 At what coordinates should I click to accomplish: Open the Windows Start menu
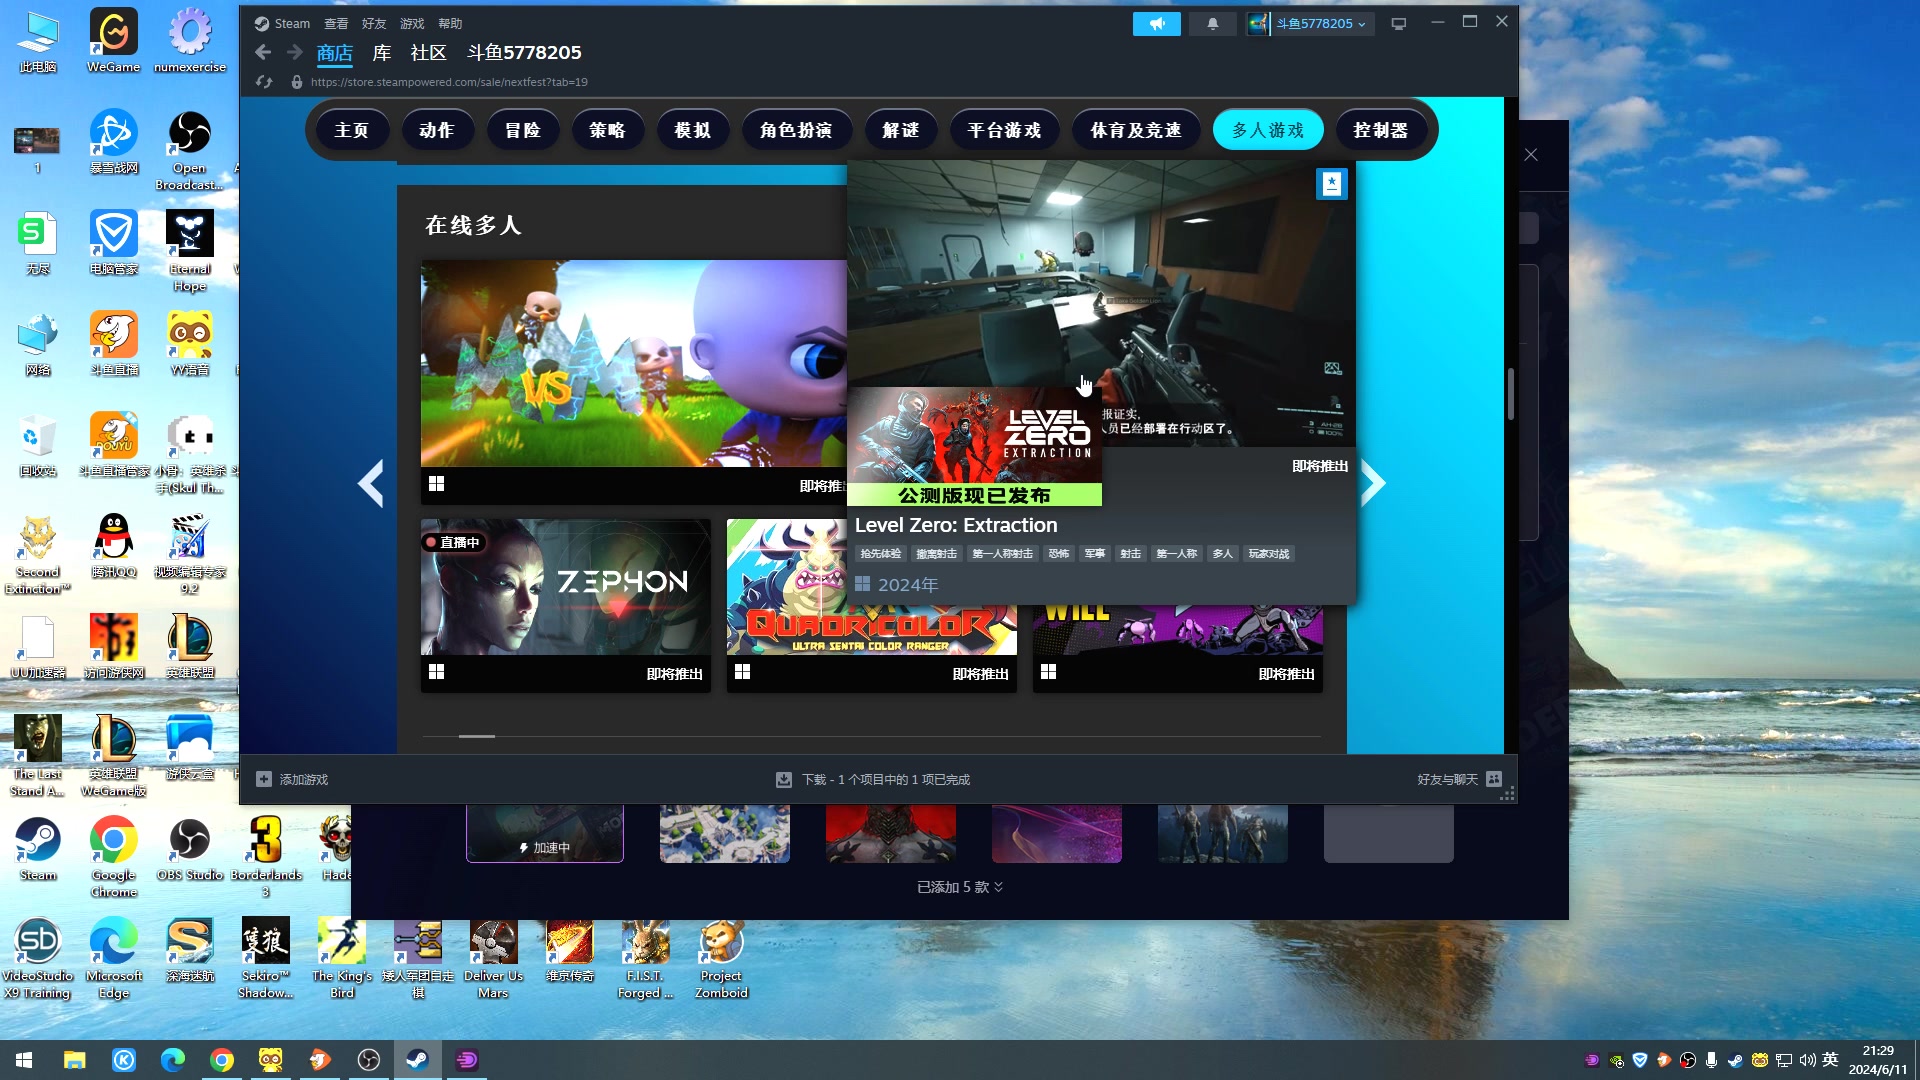click(x=24, y=1060)
